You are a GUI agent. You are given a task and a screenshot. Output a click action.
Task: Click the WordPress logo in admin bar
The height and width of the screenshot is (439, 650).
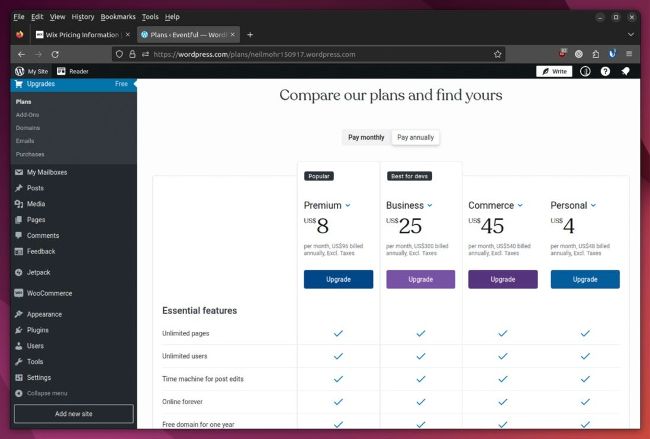[19, 71]
